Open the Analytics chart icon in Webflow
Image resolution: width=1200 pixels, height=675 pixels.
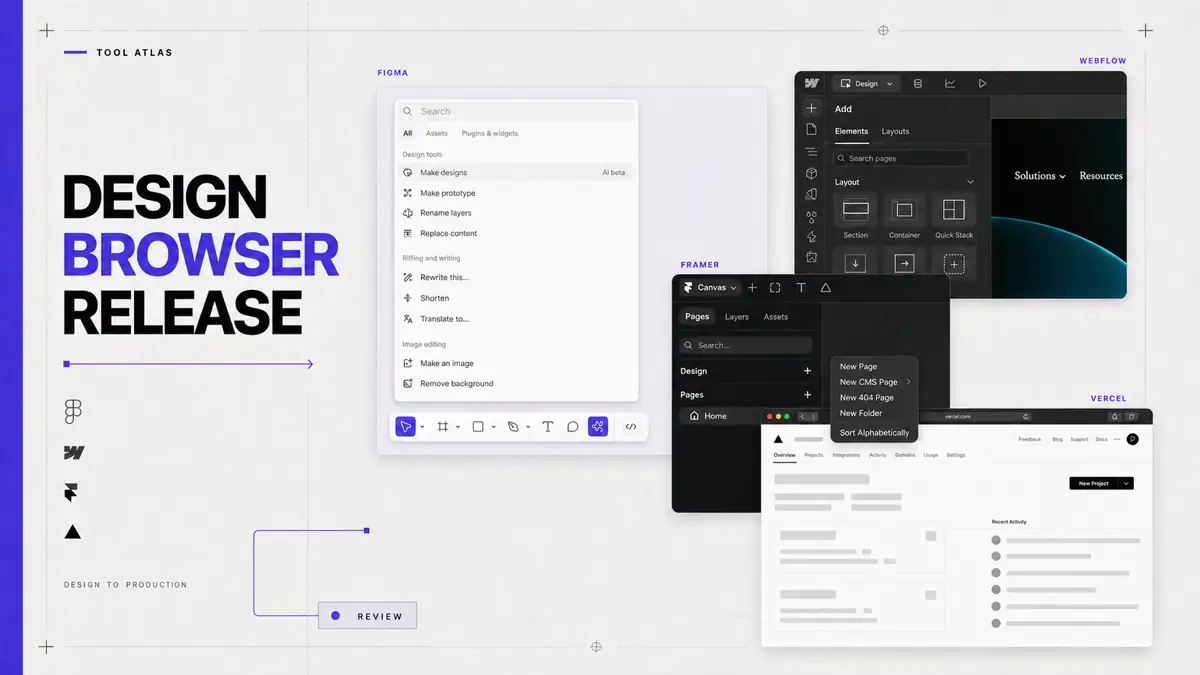tap(950, 84)
